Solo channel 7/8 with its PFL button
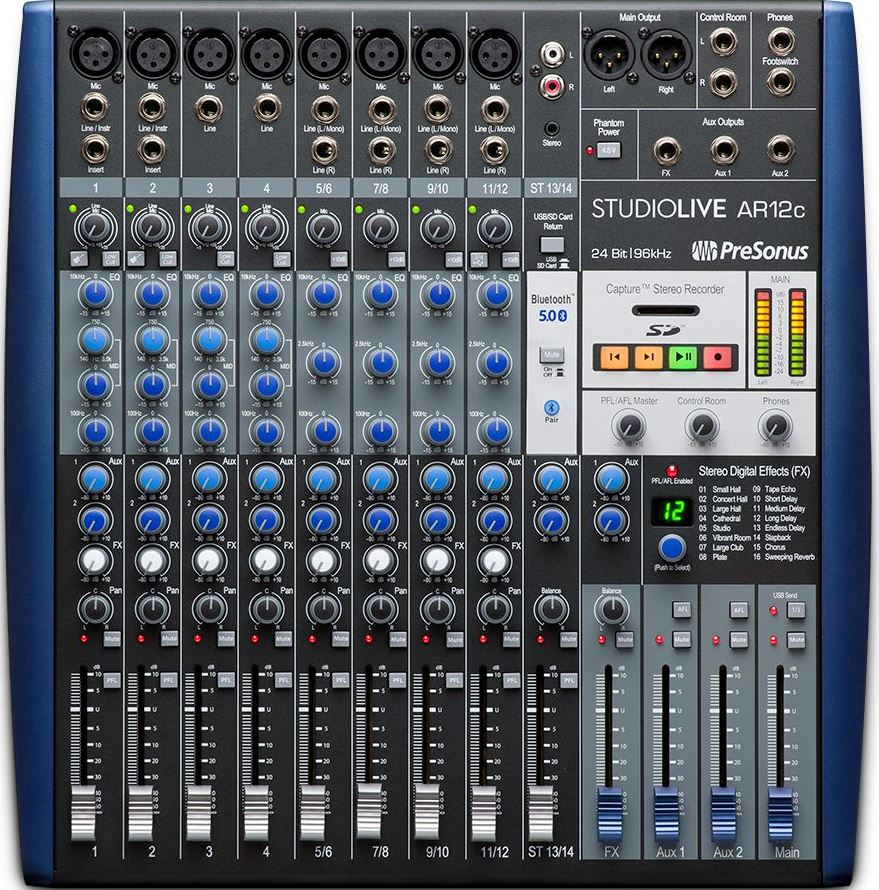This screenshot has height=890, width=879. point(397,680)
